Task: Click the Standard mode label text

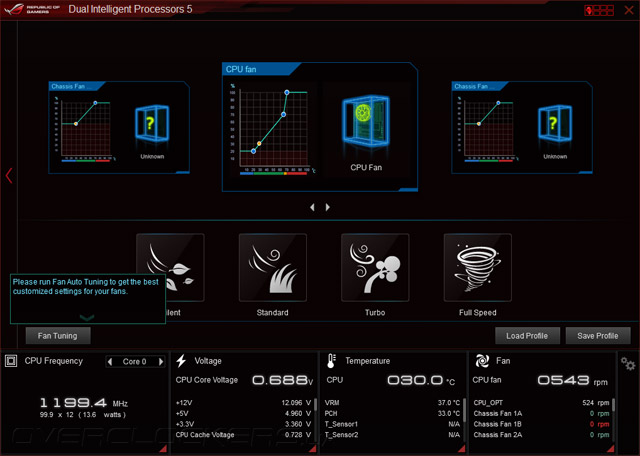Action: tap(273, 312)
